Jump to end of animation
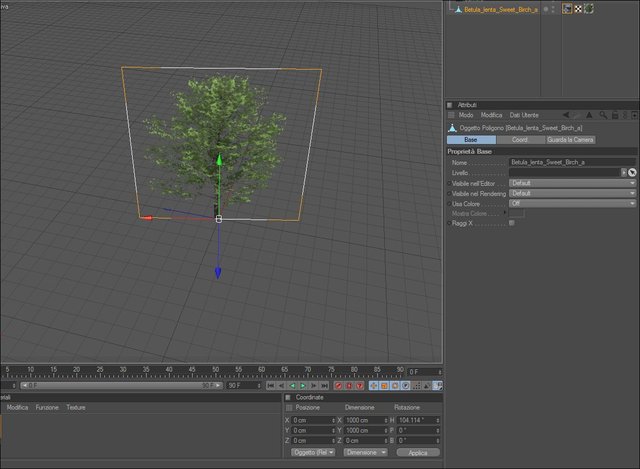This screenshot has width=640, height=469. [x=324, y=385]
